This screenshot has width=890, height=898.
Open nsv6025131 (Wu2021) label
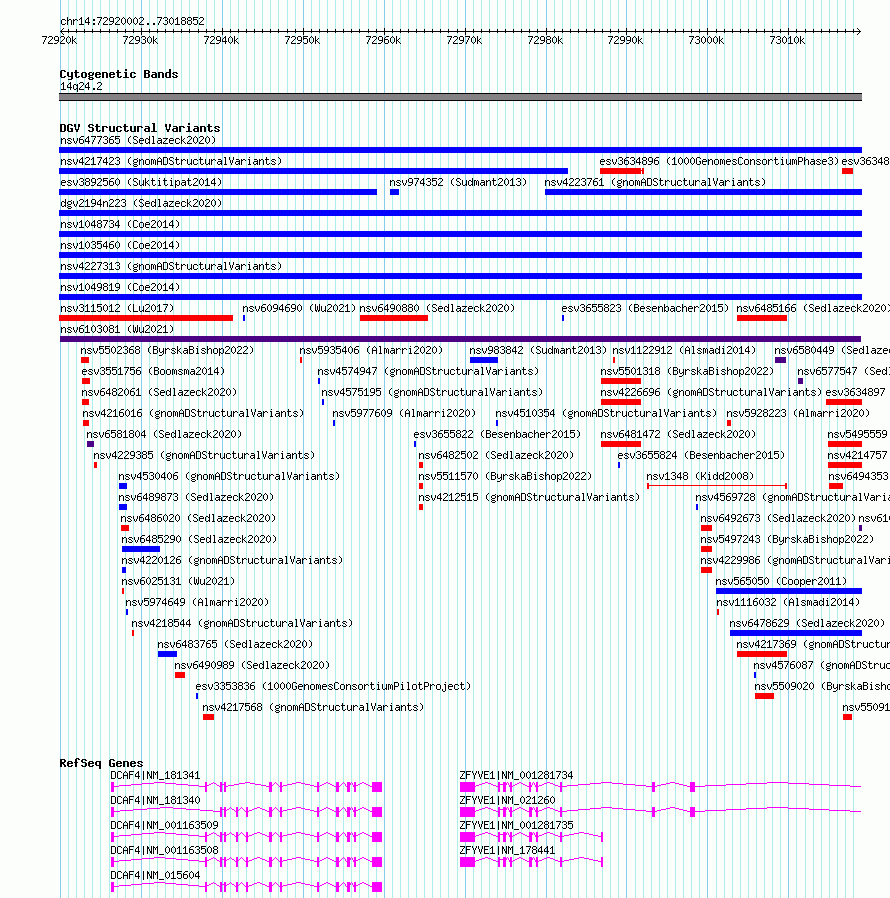tap(178, 581)
